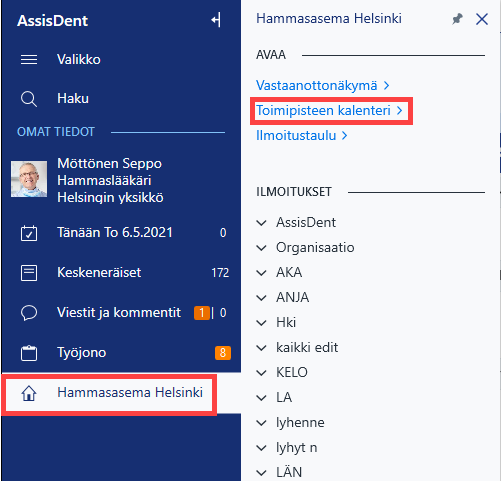501x481 pixels.
Task: Open the Toimipisteen kalenteri link
Action: [329, 110]
